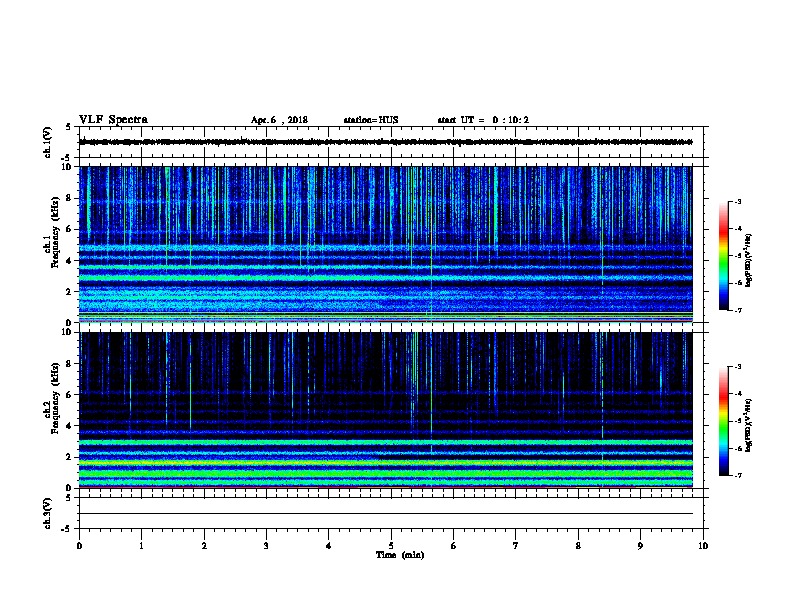Click time axis tick label "4"

tap(329, 546)
